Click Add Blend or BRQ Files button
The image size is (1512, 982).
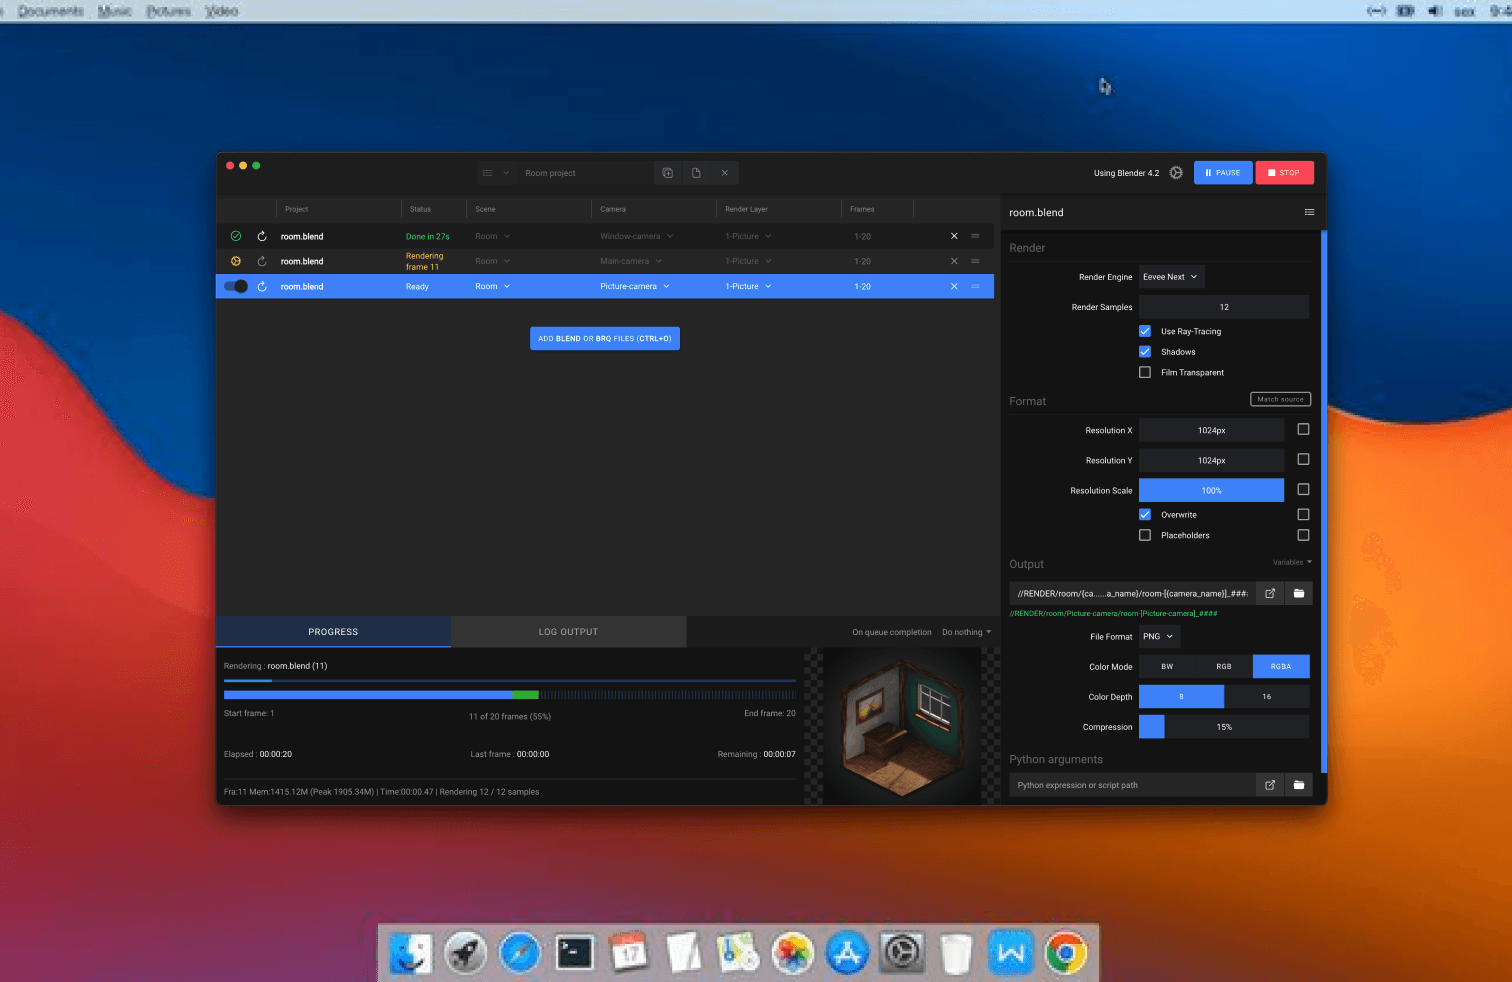coord(605,338)
